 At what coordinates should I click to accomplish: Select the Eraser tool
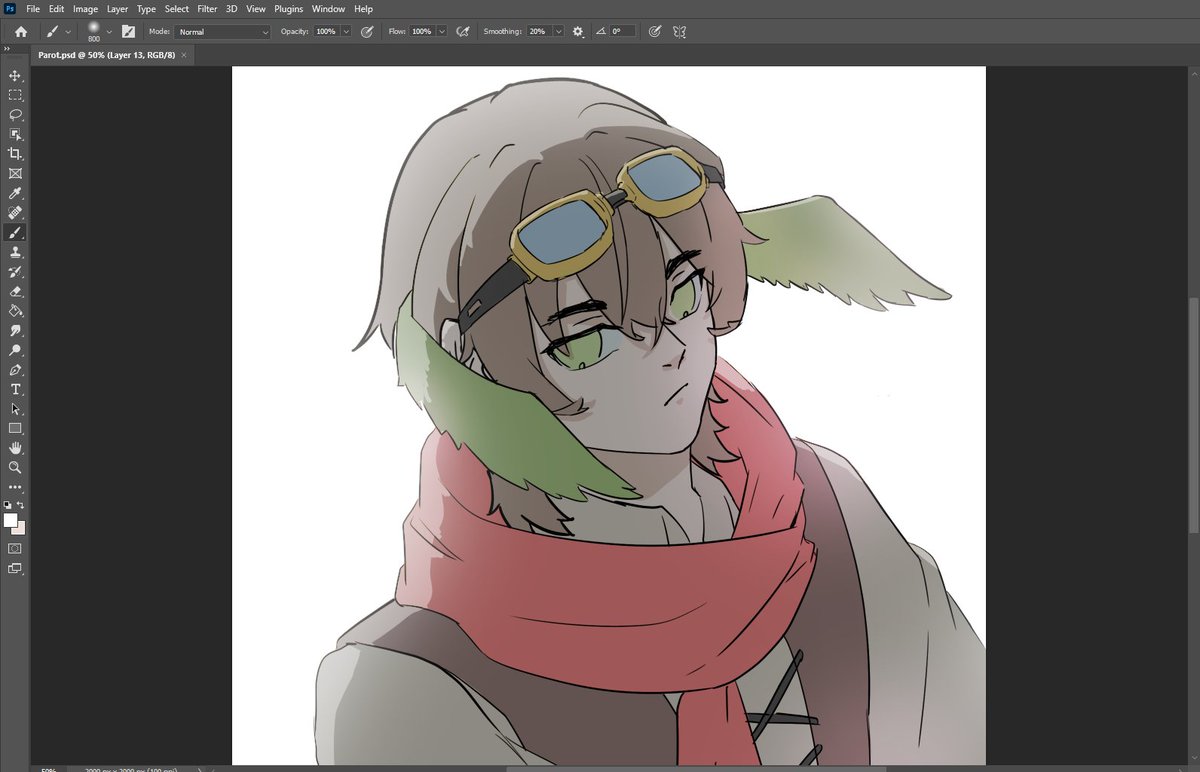(15, 291)
